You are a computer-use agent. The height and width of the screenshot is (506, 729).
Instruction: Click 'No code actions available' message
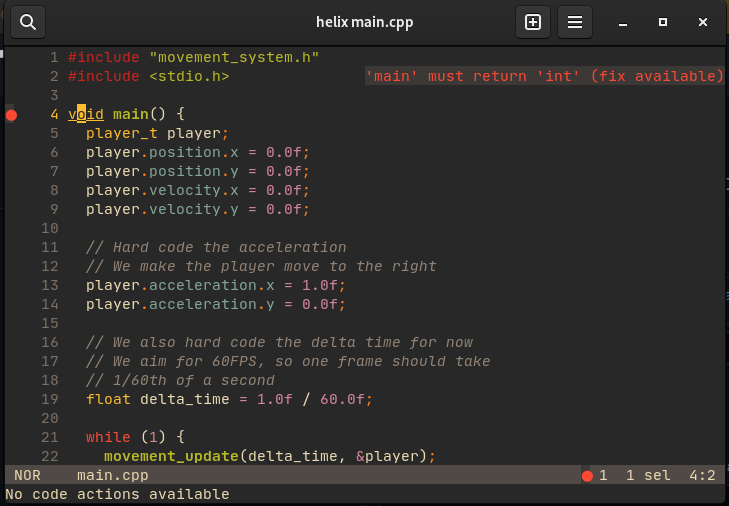[117, 494]
